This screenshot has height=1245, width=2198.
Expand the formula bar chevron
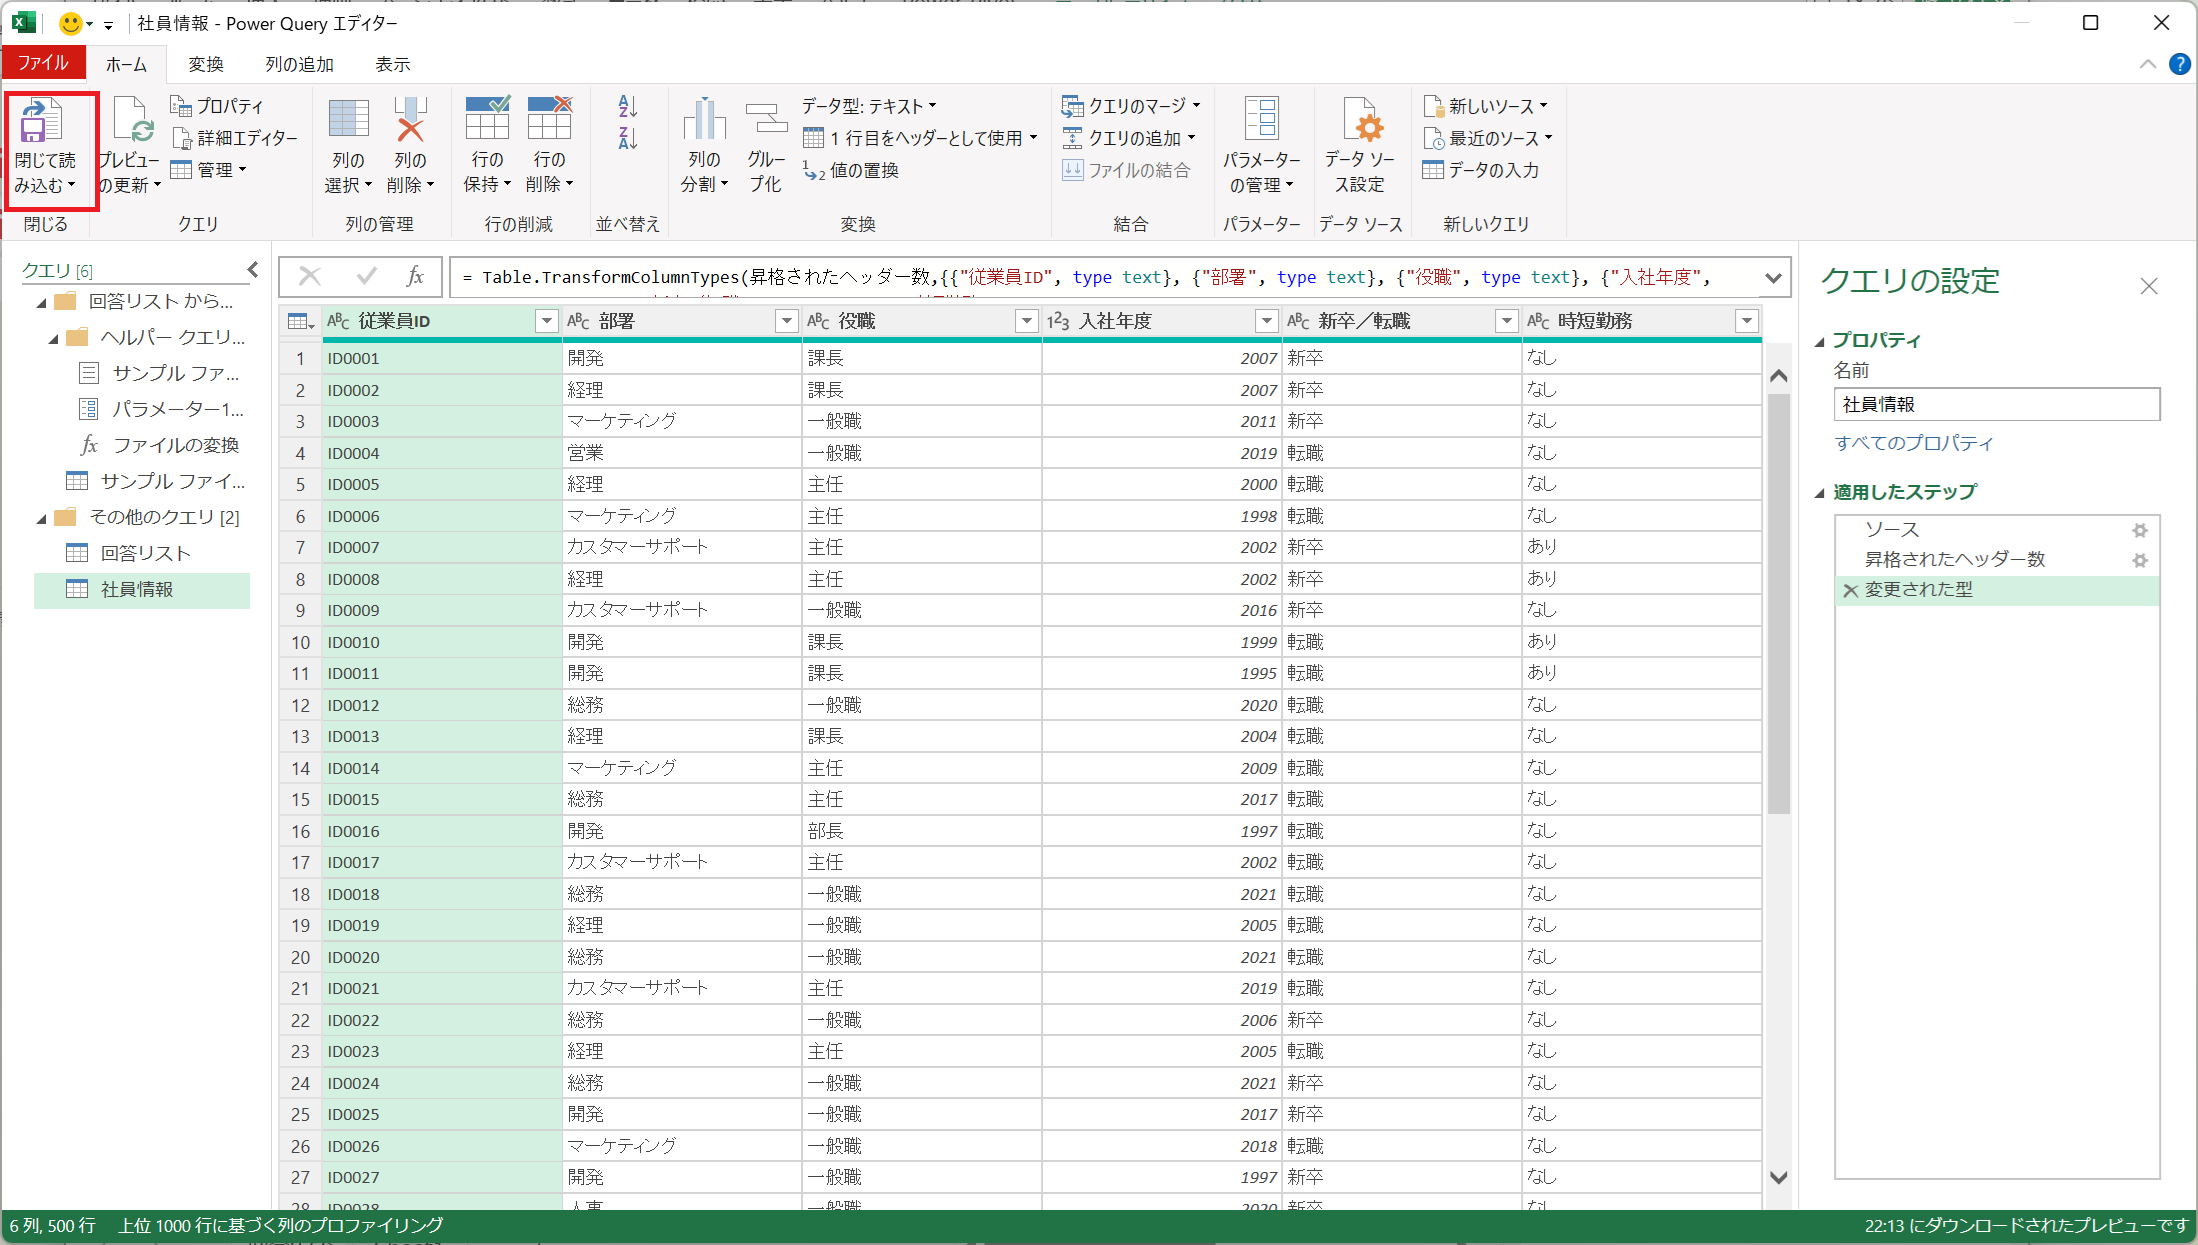[1772, 278]
